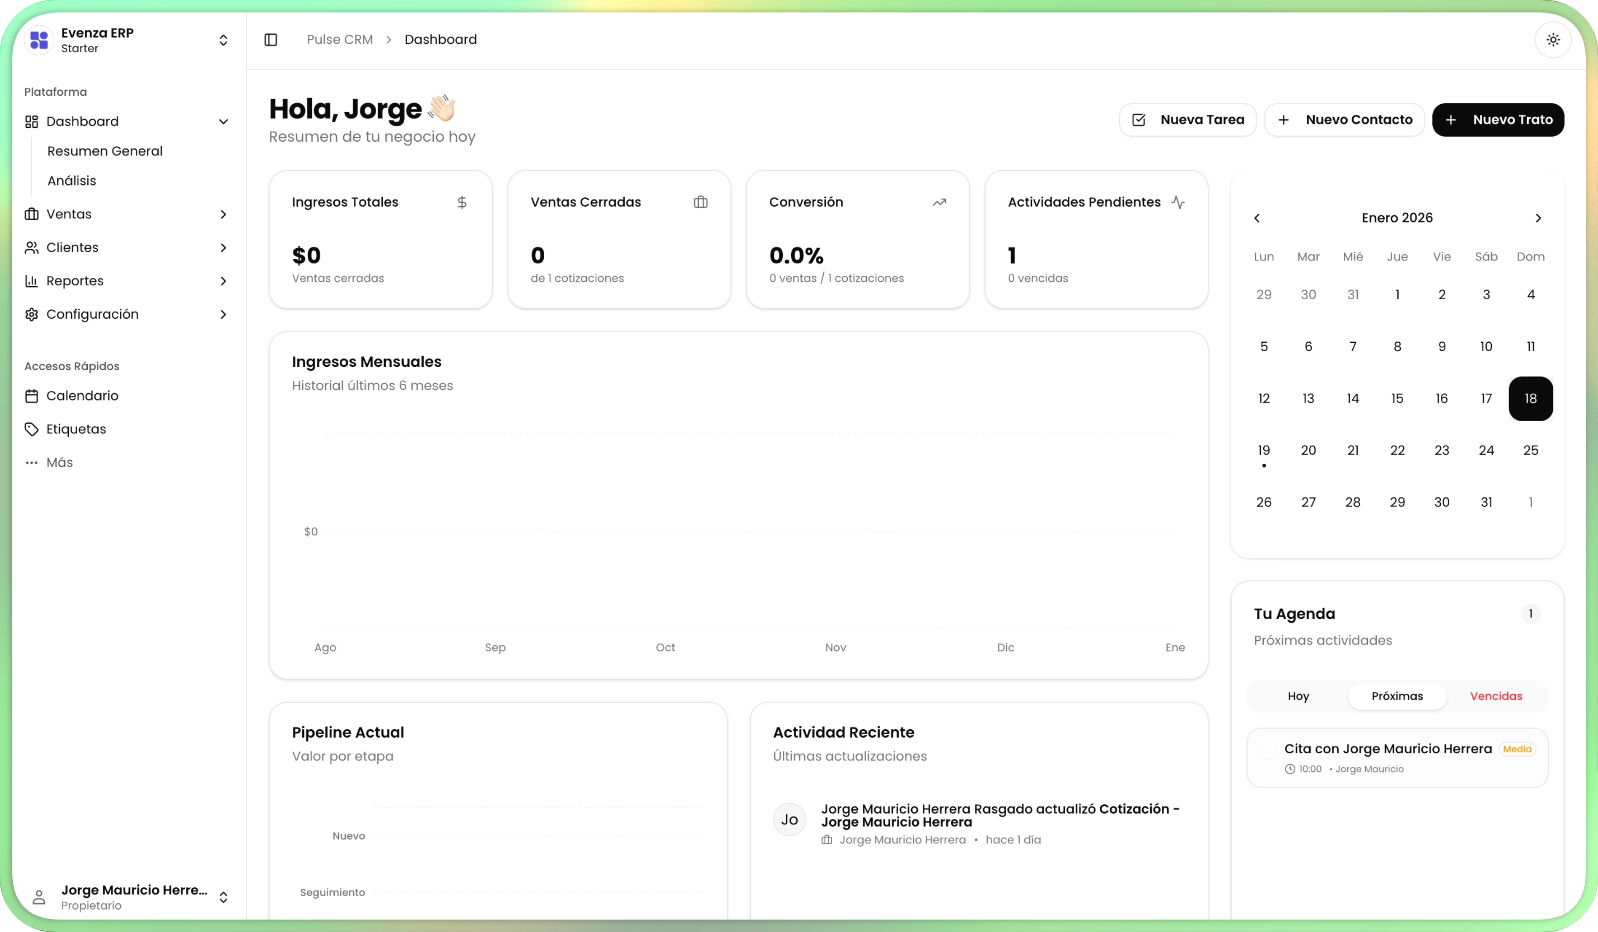Click the checkbox icon on Nueva Tarea
Screen dimensions: 1598x932
(1139, 120)
